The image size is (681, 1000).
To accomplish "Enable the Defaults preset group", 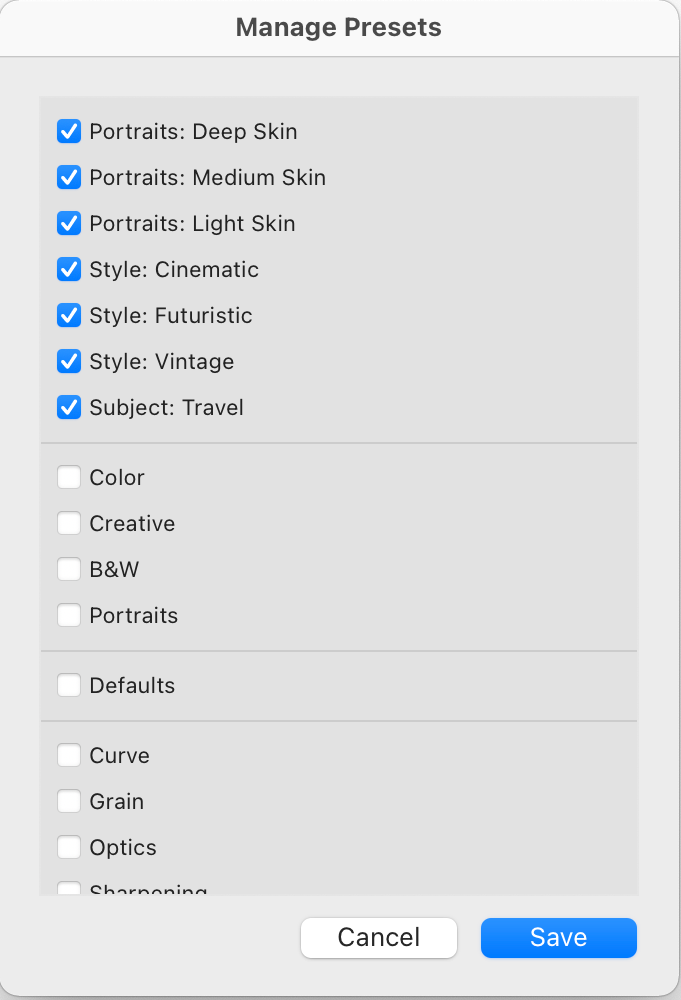I will pyautogui.click(x=69, y=685).
